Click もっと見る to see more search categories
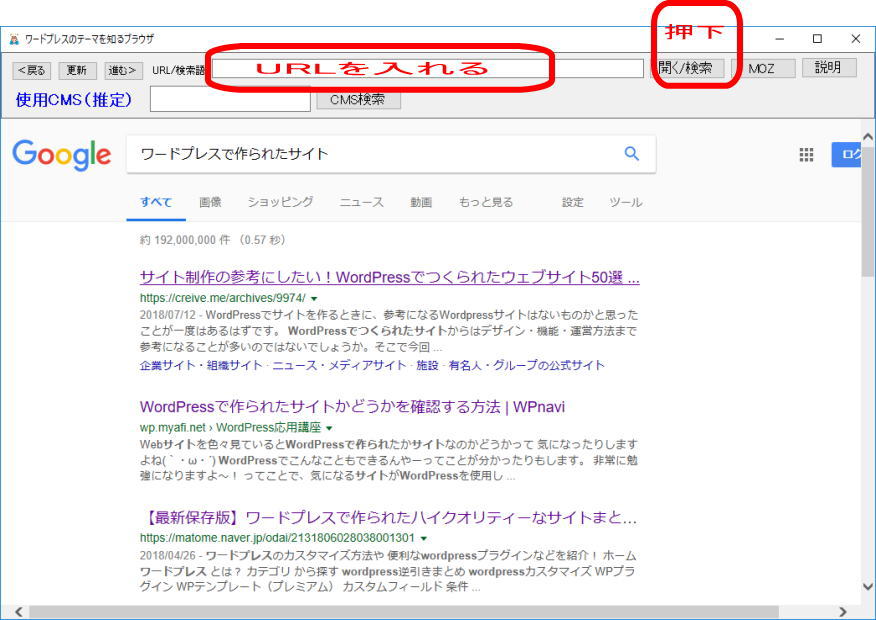This screenshot has width=876, height=620. tap(487, 200)
